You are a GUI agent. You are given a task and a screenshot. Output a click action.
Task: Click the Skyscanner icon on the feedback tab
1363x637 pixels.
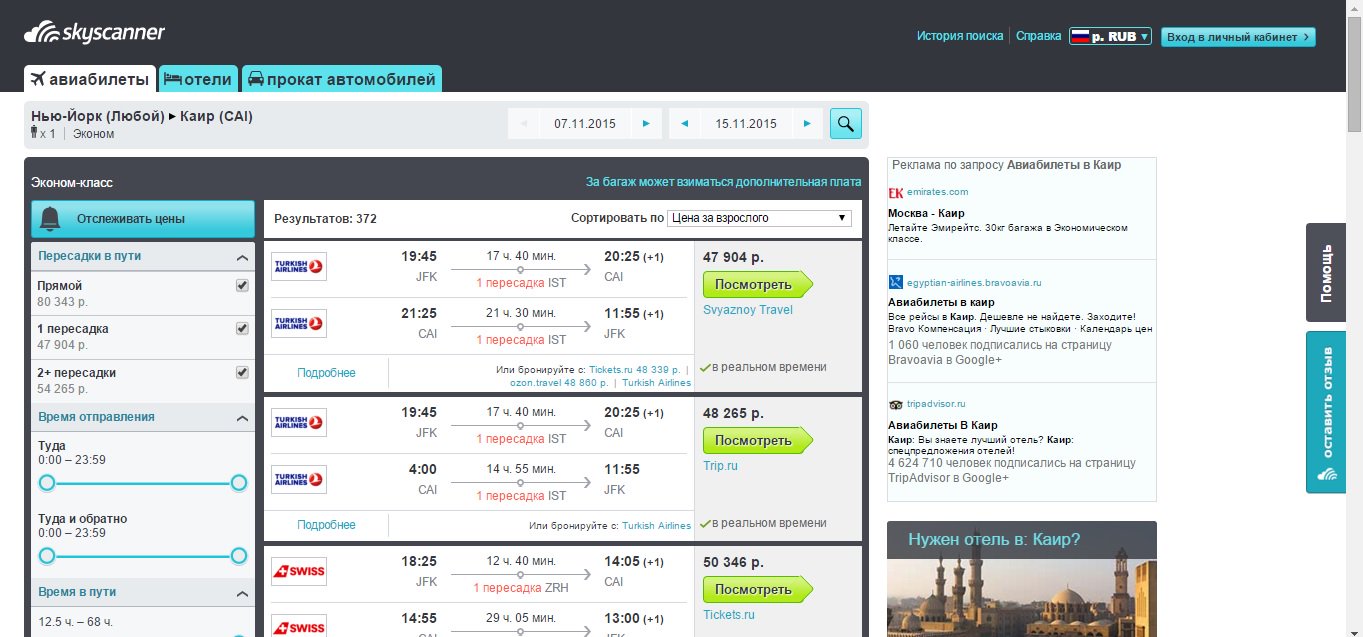click(1327, 475)
